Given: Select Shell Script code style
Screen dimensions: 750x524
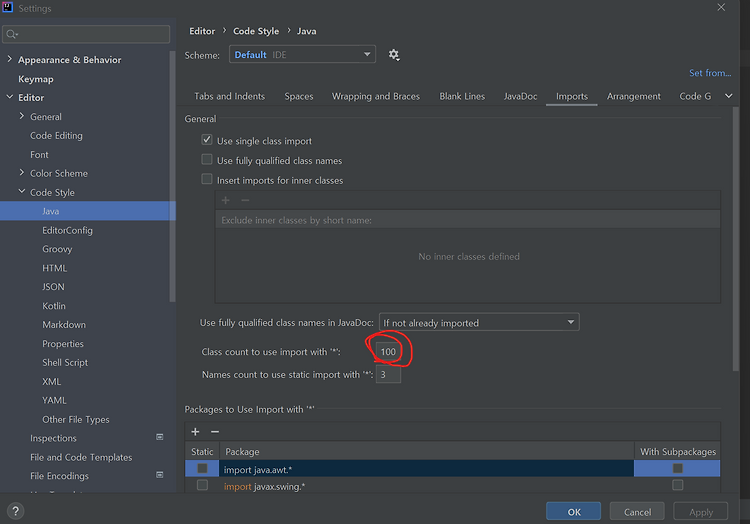Looking at the screenshot, I should [65, 362].
